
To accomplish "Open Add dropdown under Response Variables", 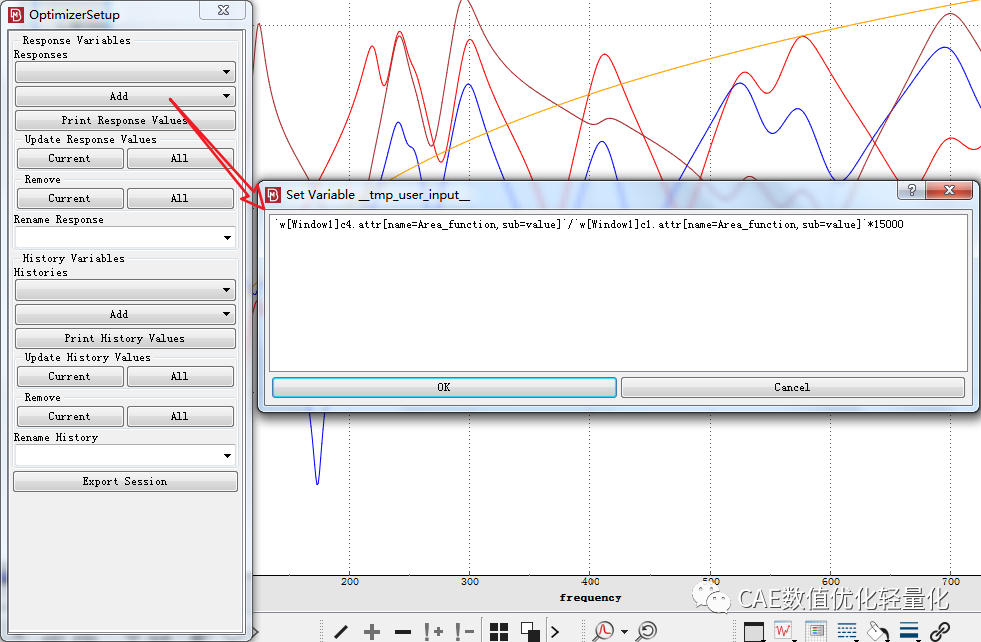I will [x=125, y=96].
